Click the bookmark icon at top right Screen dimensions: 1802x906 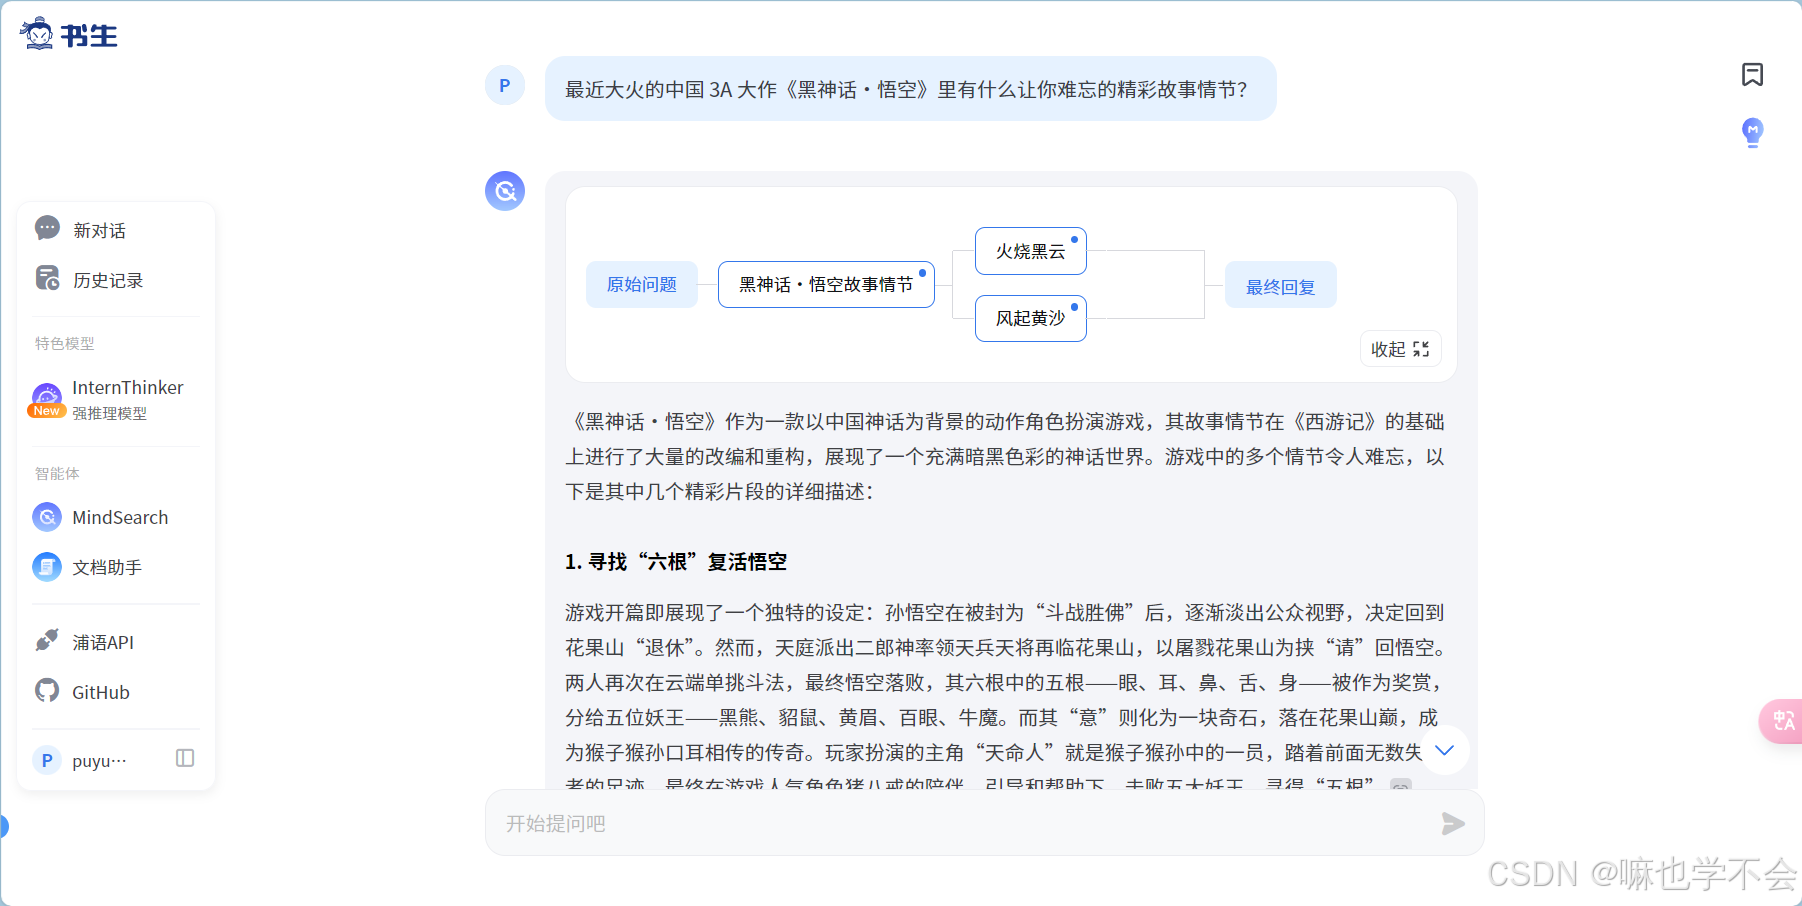point(1752,74)
